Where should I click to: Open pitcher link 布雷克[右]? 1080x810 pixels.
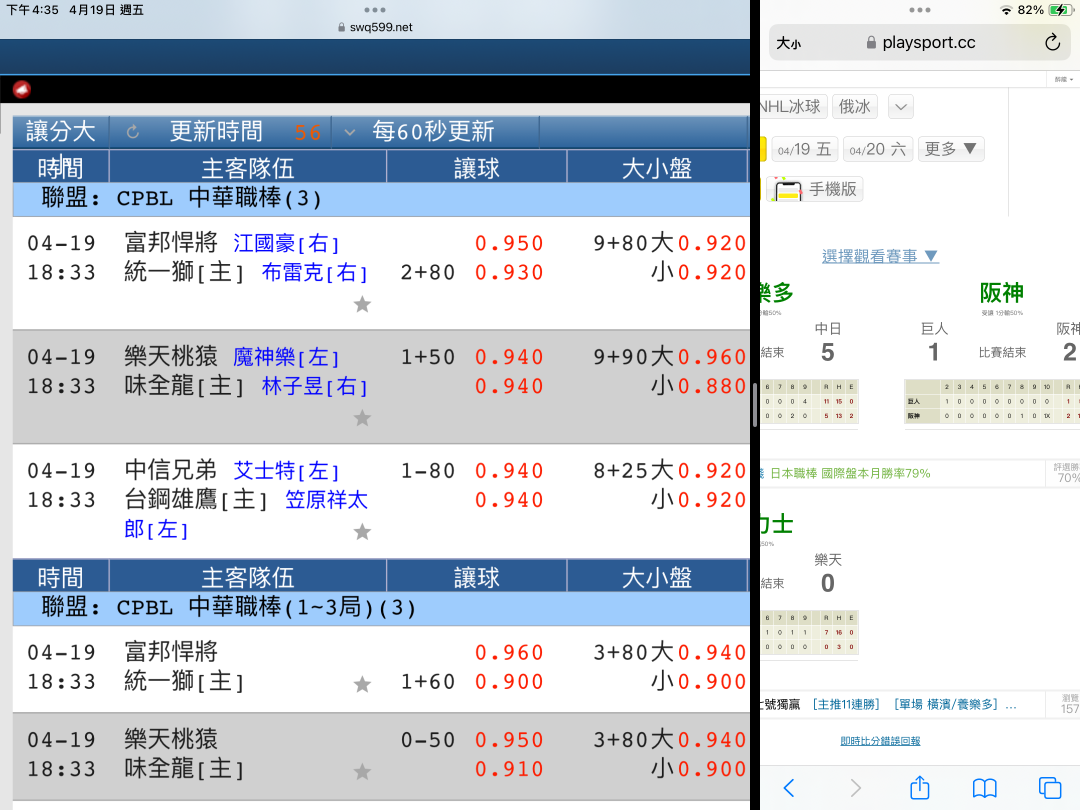pyautogui.click(x=314, y=273)
